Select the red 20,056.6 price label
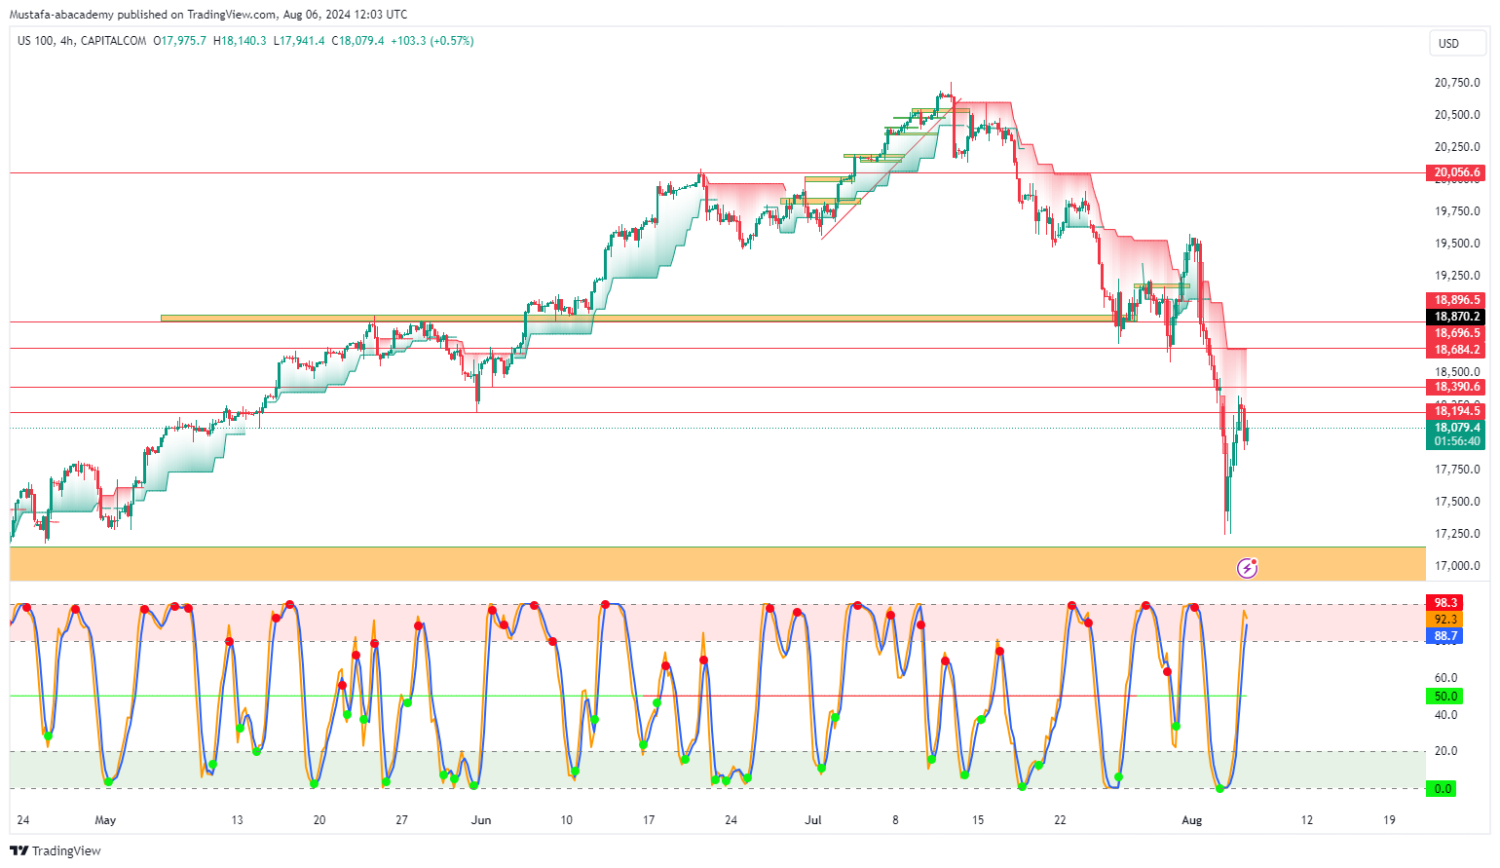This screenshot has height=868, width=1500. tap(1457, 173)
